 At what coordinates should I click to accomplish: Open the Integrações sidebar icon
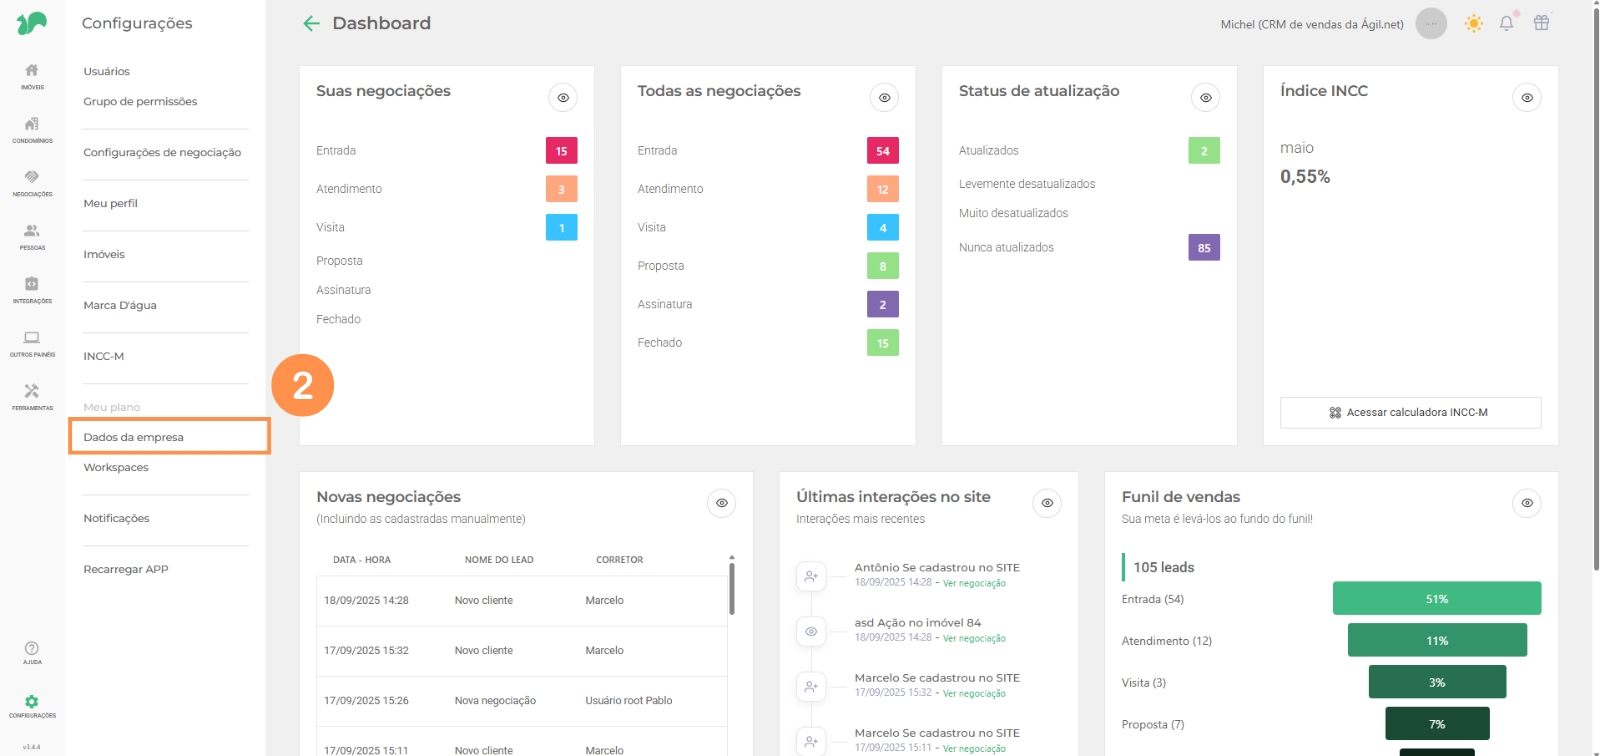32,289
